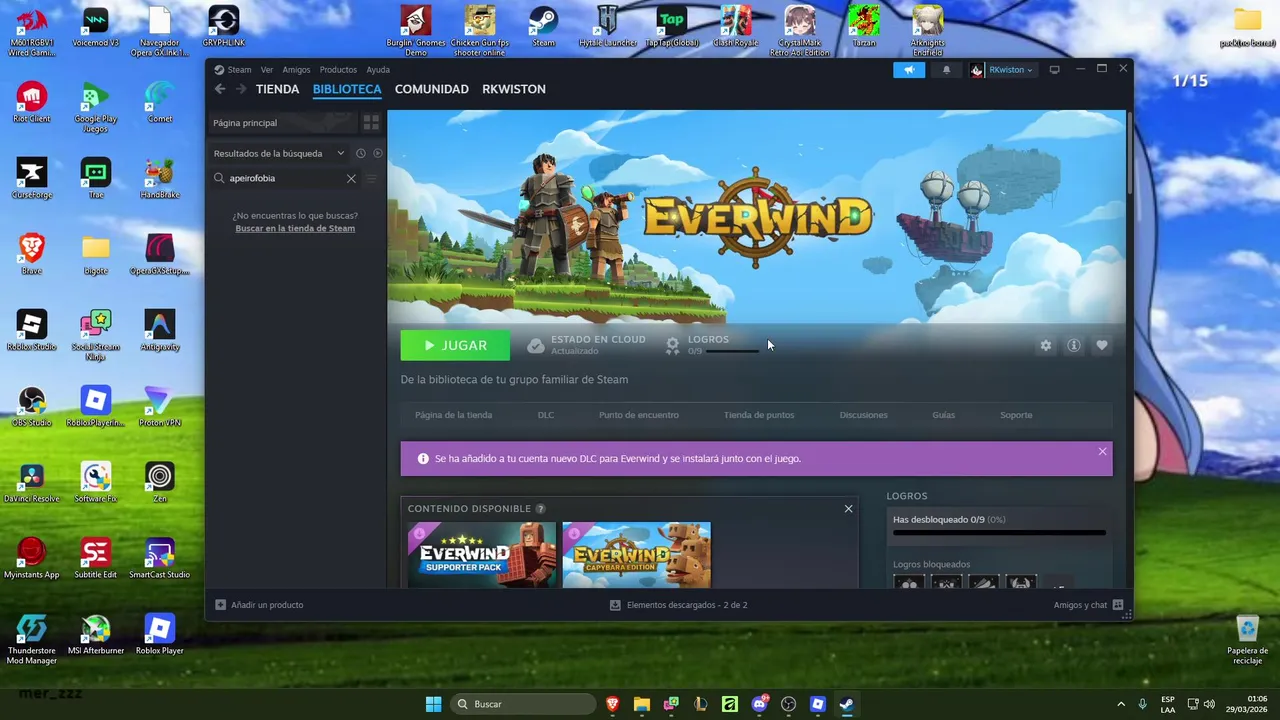Open the downloads icon at the bottom bar
The width and height of the screenshot is (1280, 720).
[616, 605]
